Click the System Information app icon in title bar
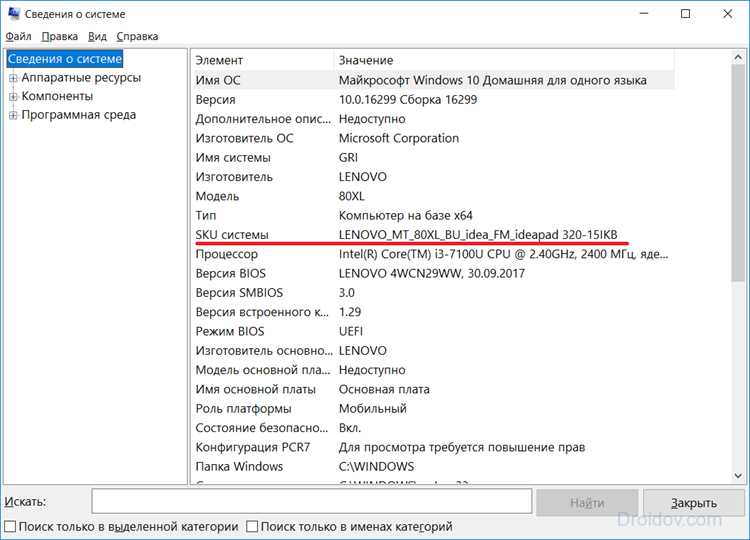 [14, 13]
